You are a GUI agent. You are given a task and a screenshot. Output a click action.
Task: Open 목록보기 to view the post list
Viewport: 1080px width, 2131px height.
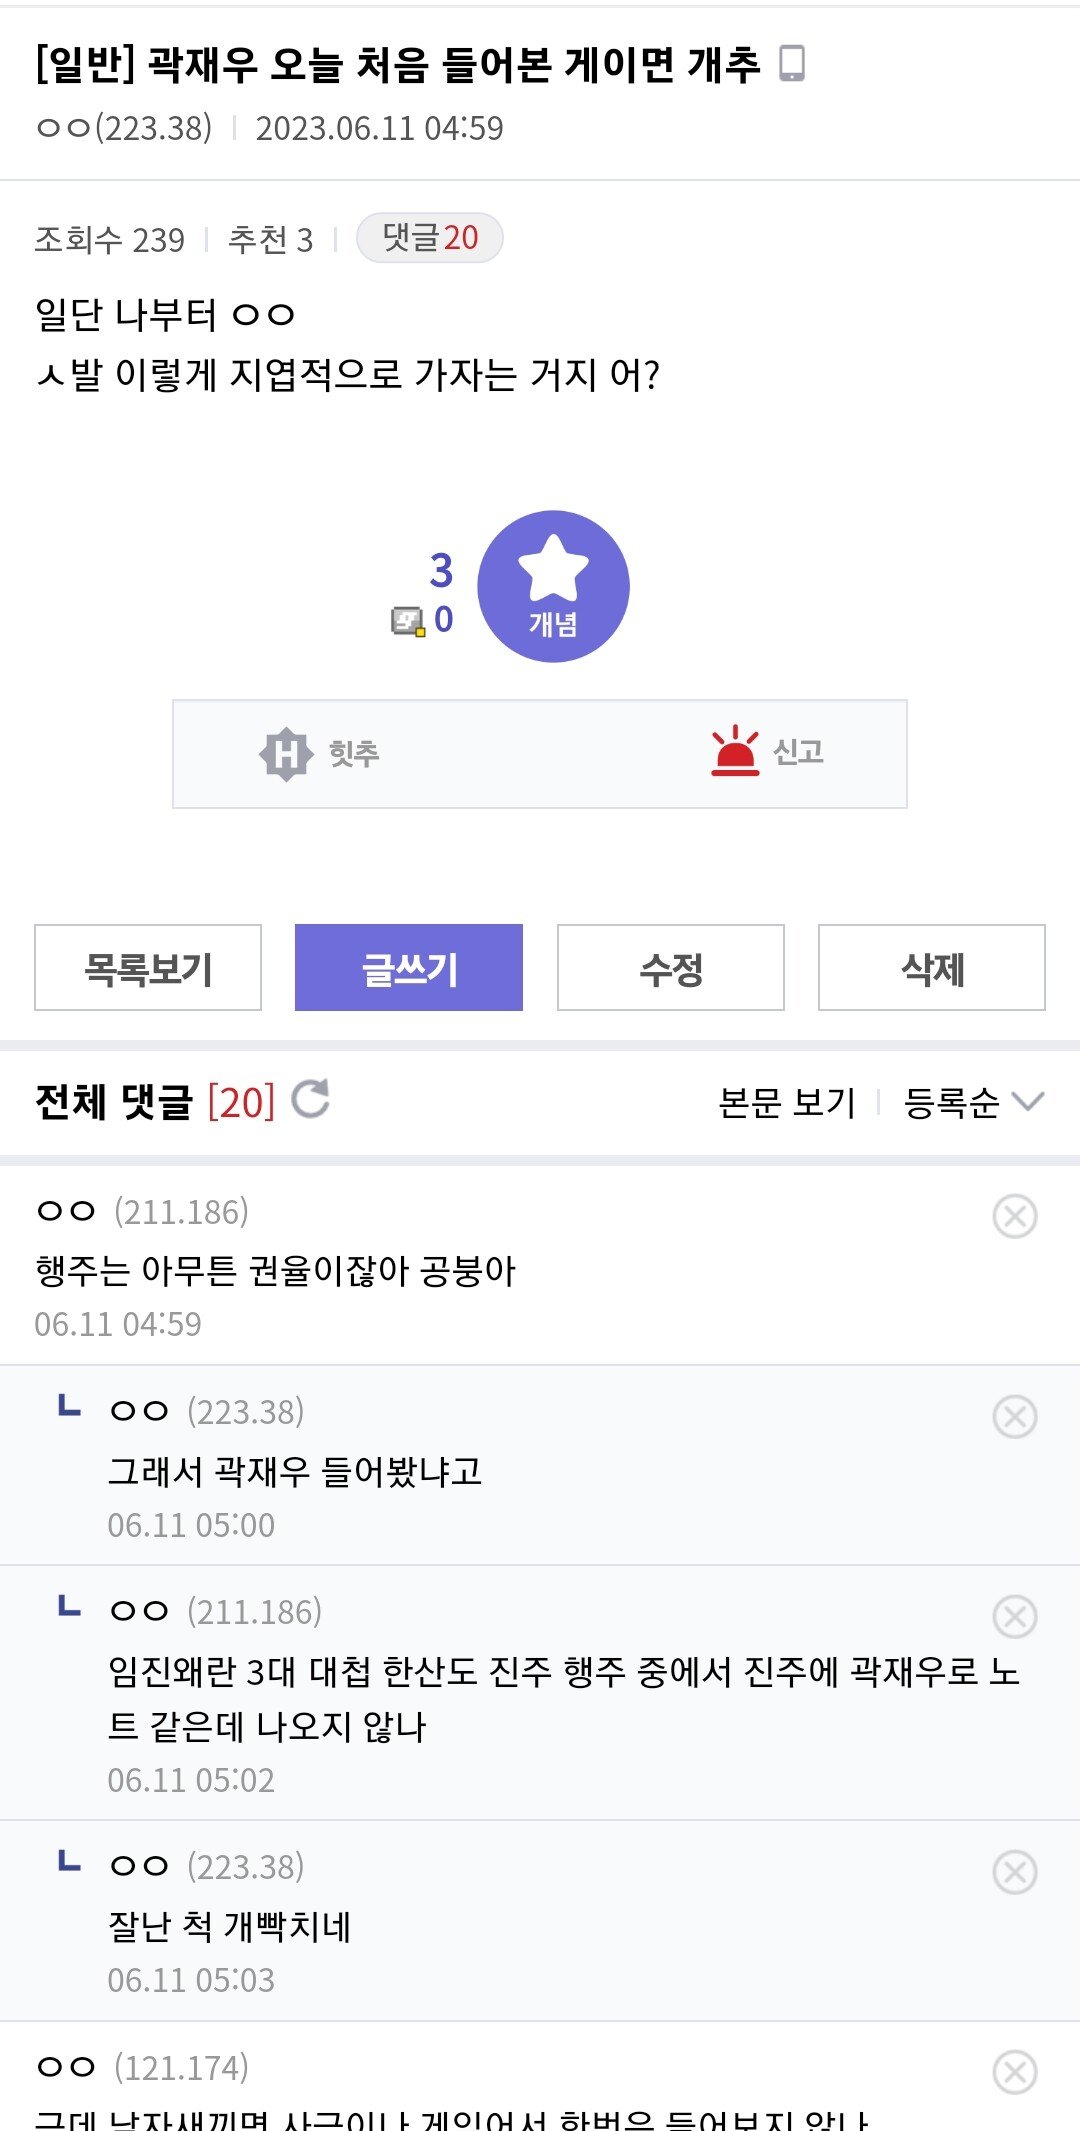coord(148,968)
